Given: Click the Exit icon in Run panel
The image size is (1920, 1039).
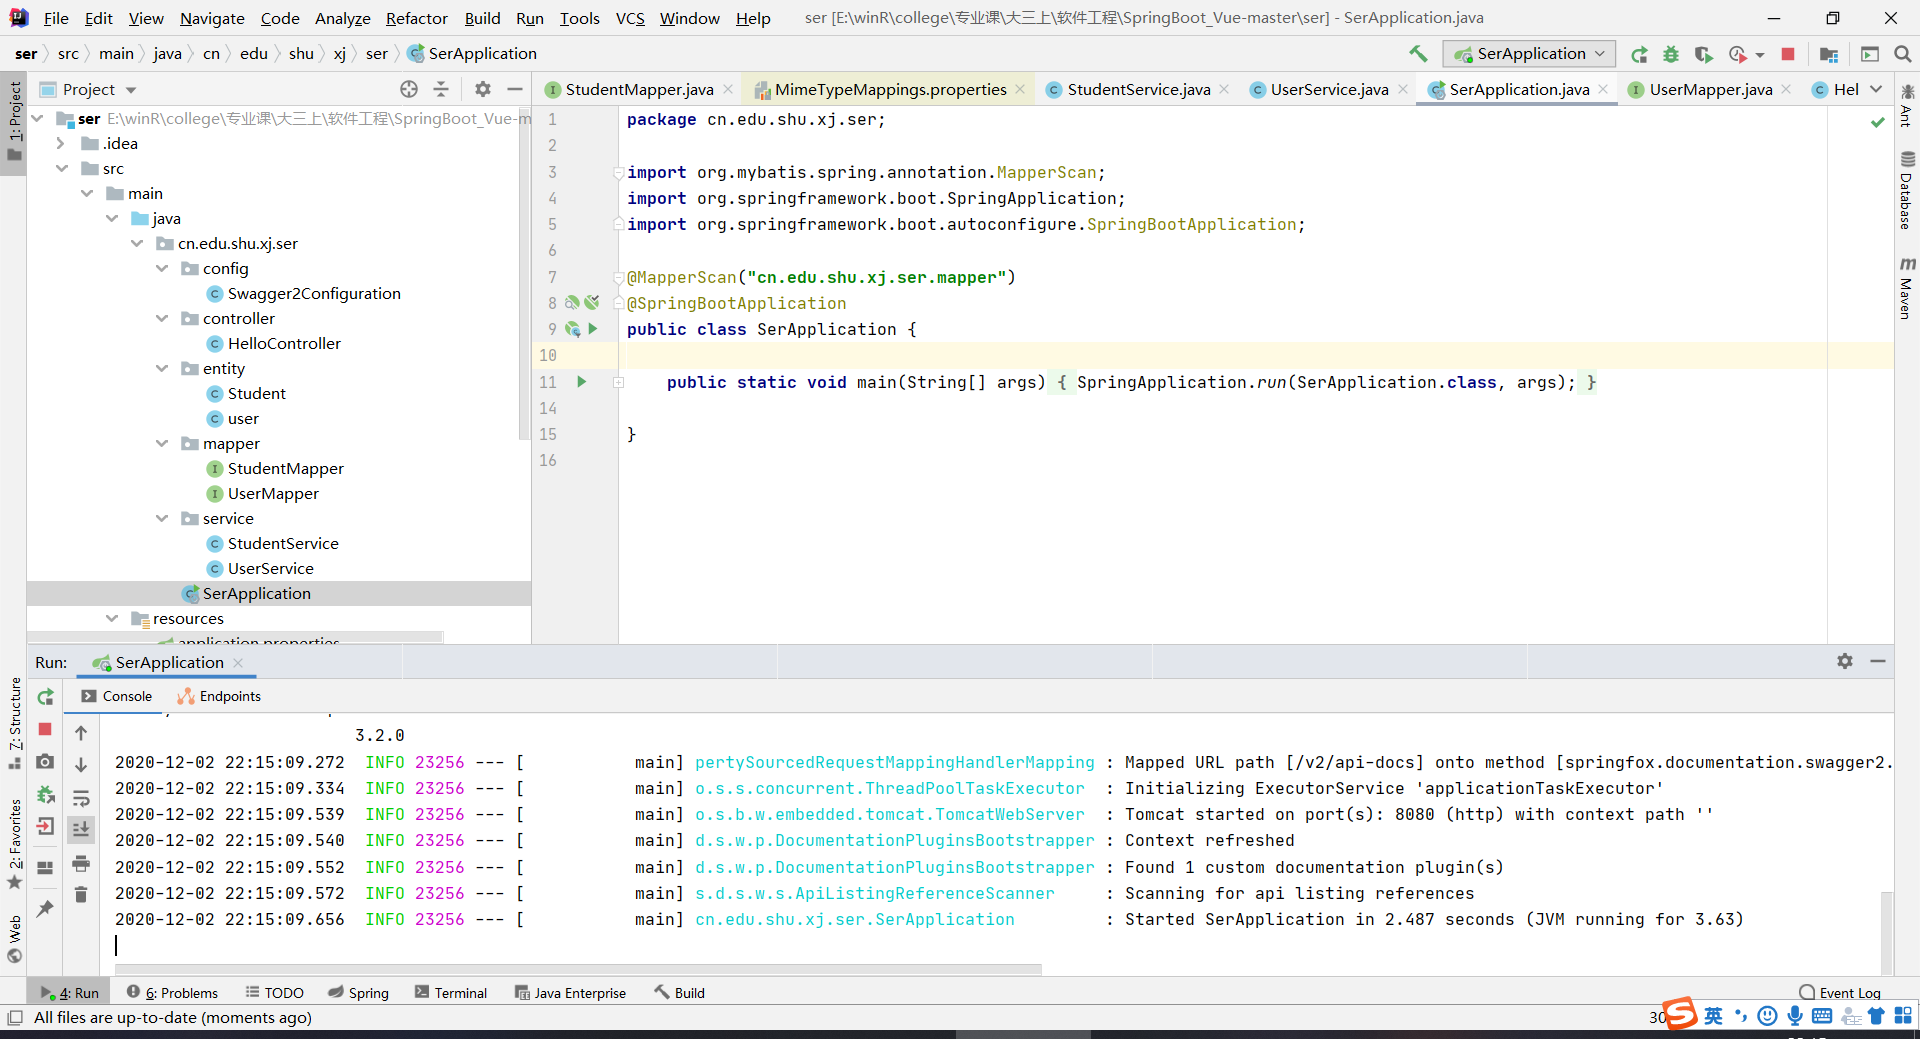Looking at the screenshot, I should click(x=45, y=826).
